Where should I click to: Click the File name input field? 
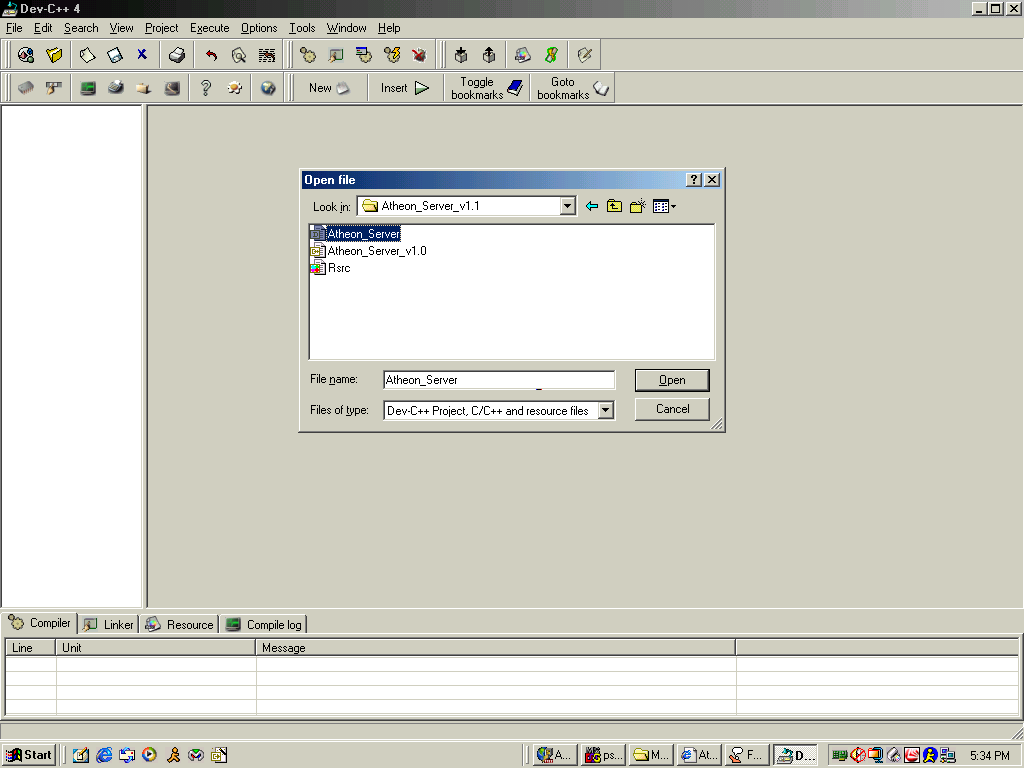coord(498,380)
